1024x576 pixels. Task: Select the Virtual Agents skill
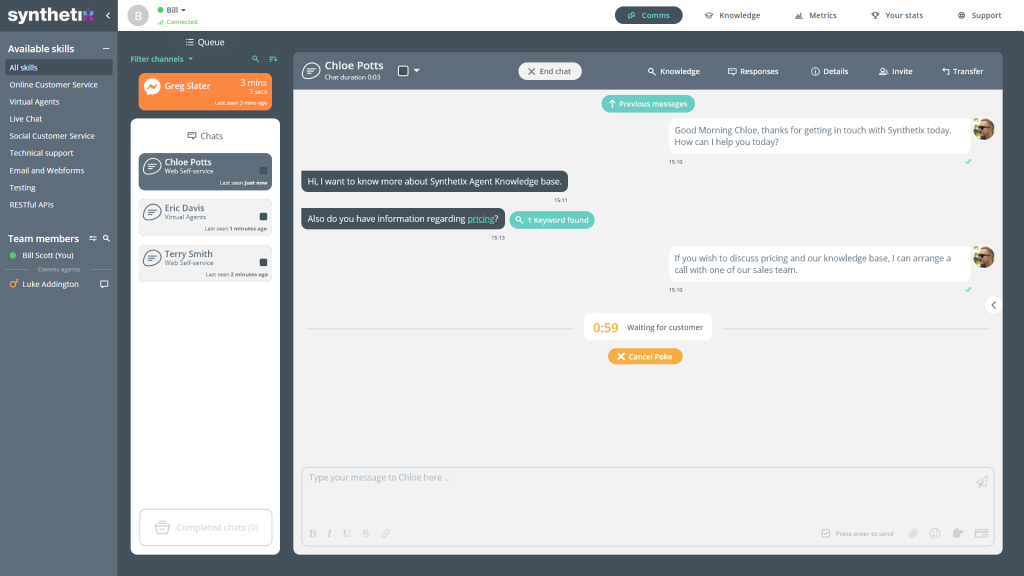(x=34, y=102)
